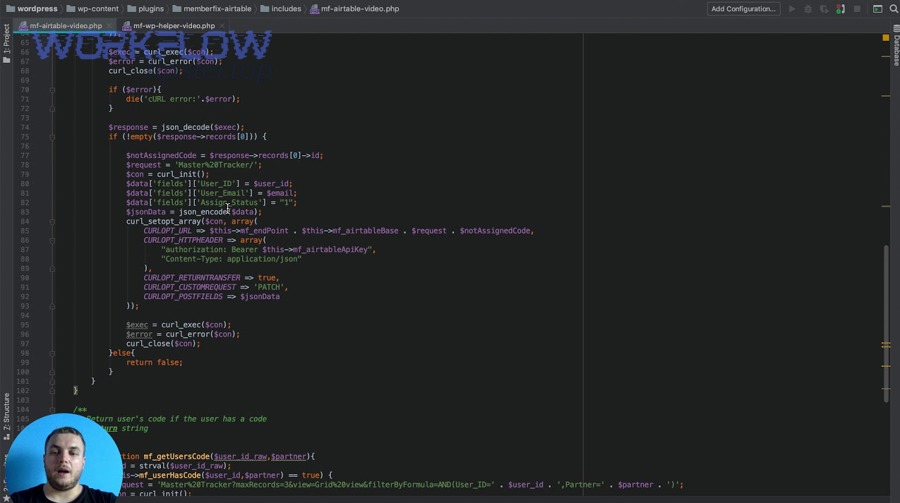Click the yellow inspection indicator square
Viewport: 900px width, 503px height.
point(886,37)
